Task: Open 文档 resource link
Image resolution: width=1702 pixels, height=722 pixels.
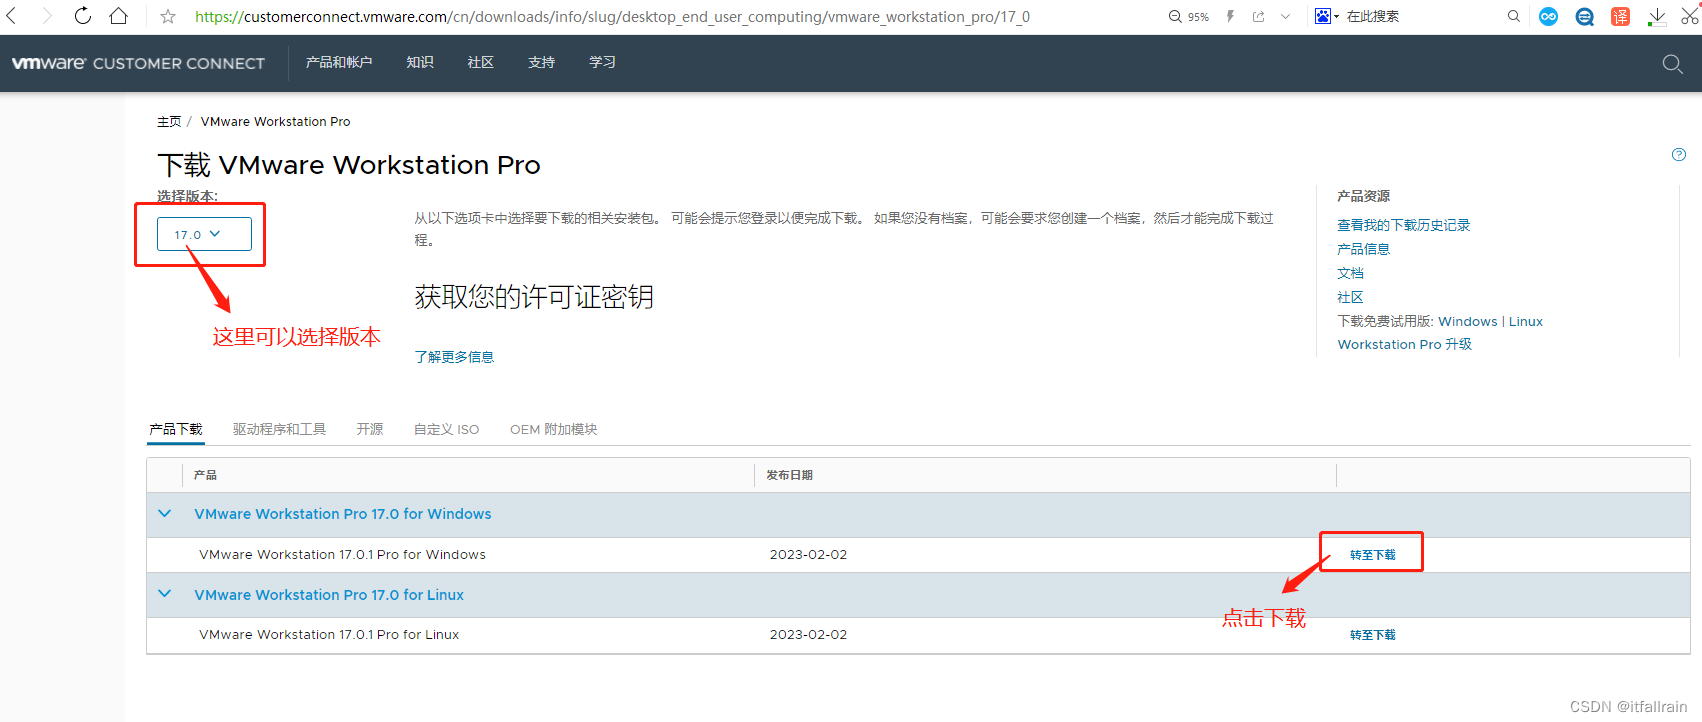Action: click(x=1351, y=273)
